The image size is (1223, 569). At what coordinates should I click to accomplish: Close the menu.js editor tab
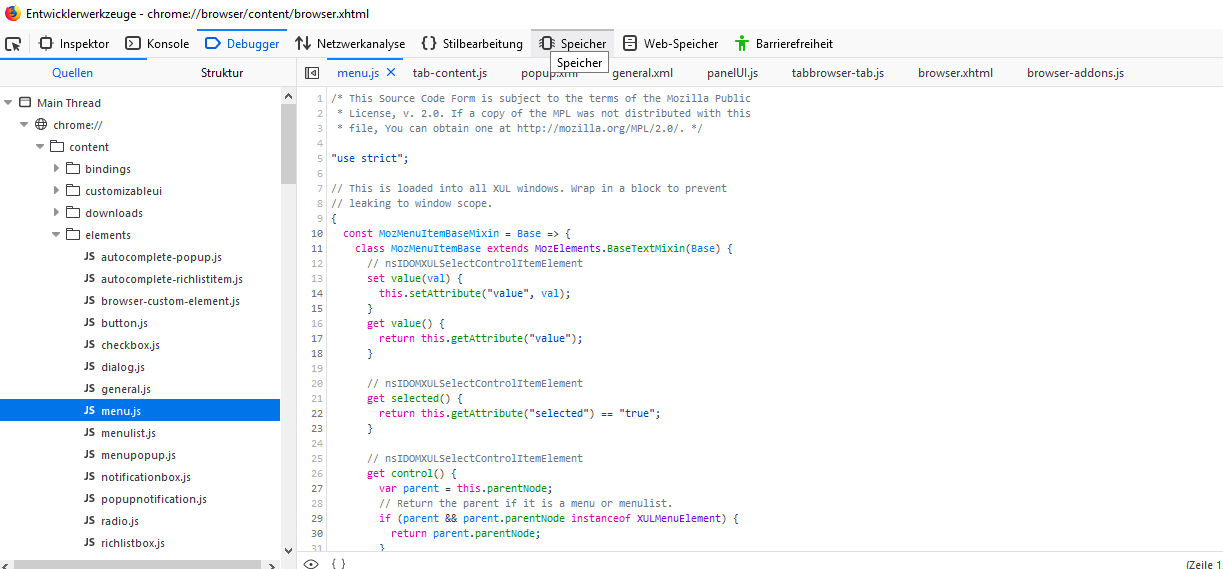pos(391,73)
